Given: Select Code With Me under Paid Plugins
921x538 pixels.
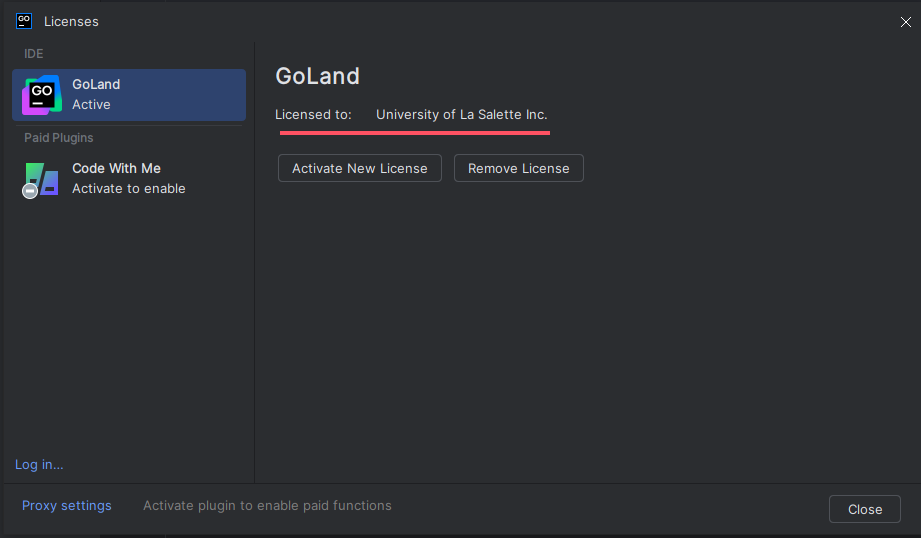Looking at the screenshot, I should 129,179.
